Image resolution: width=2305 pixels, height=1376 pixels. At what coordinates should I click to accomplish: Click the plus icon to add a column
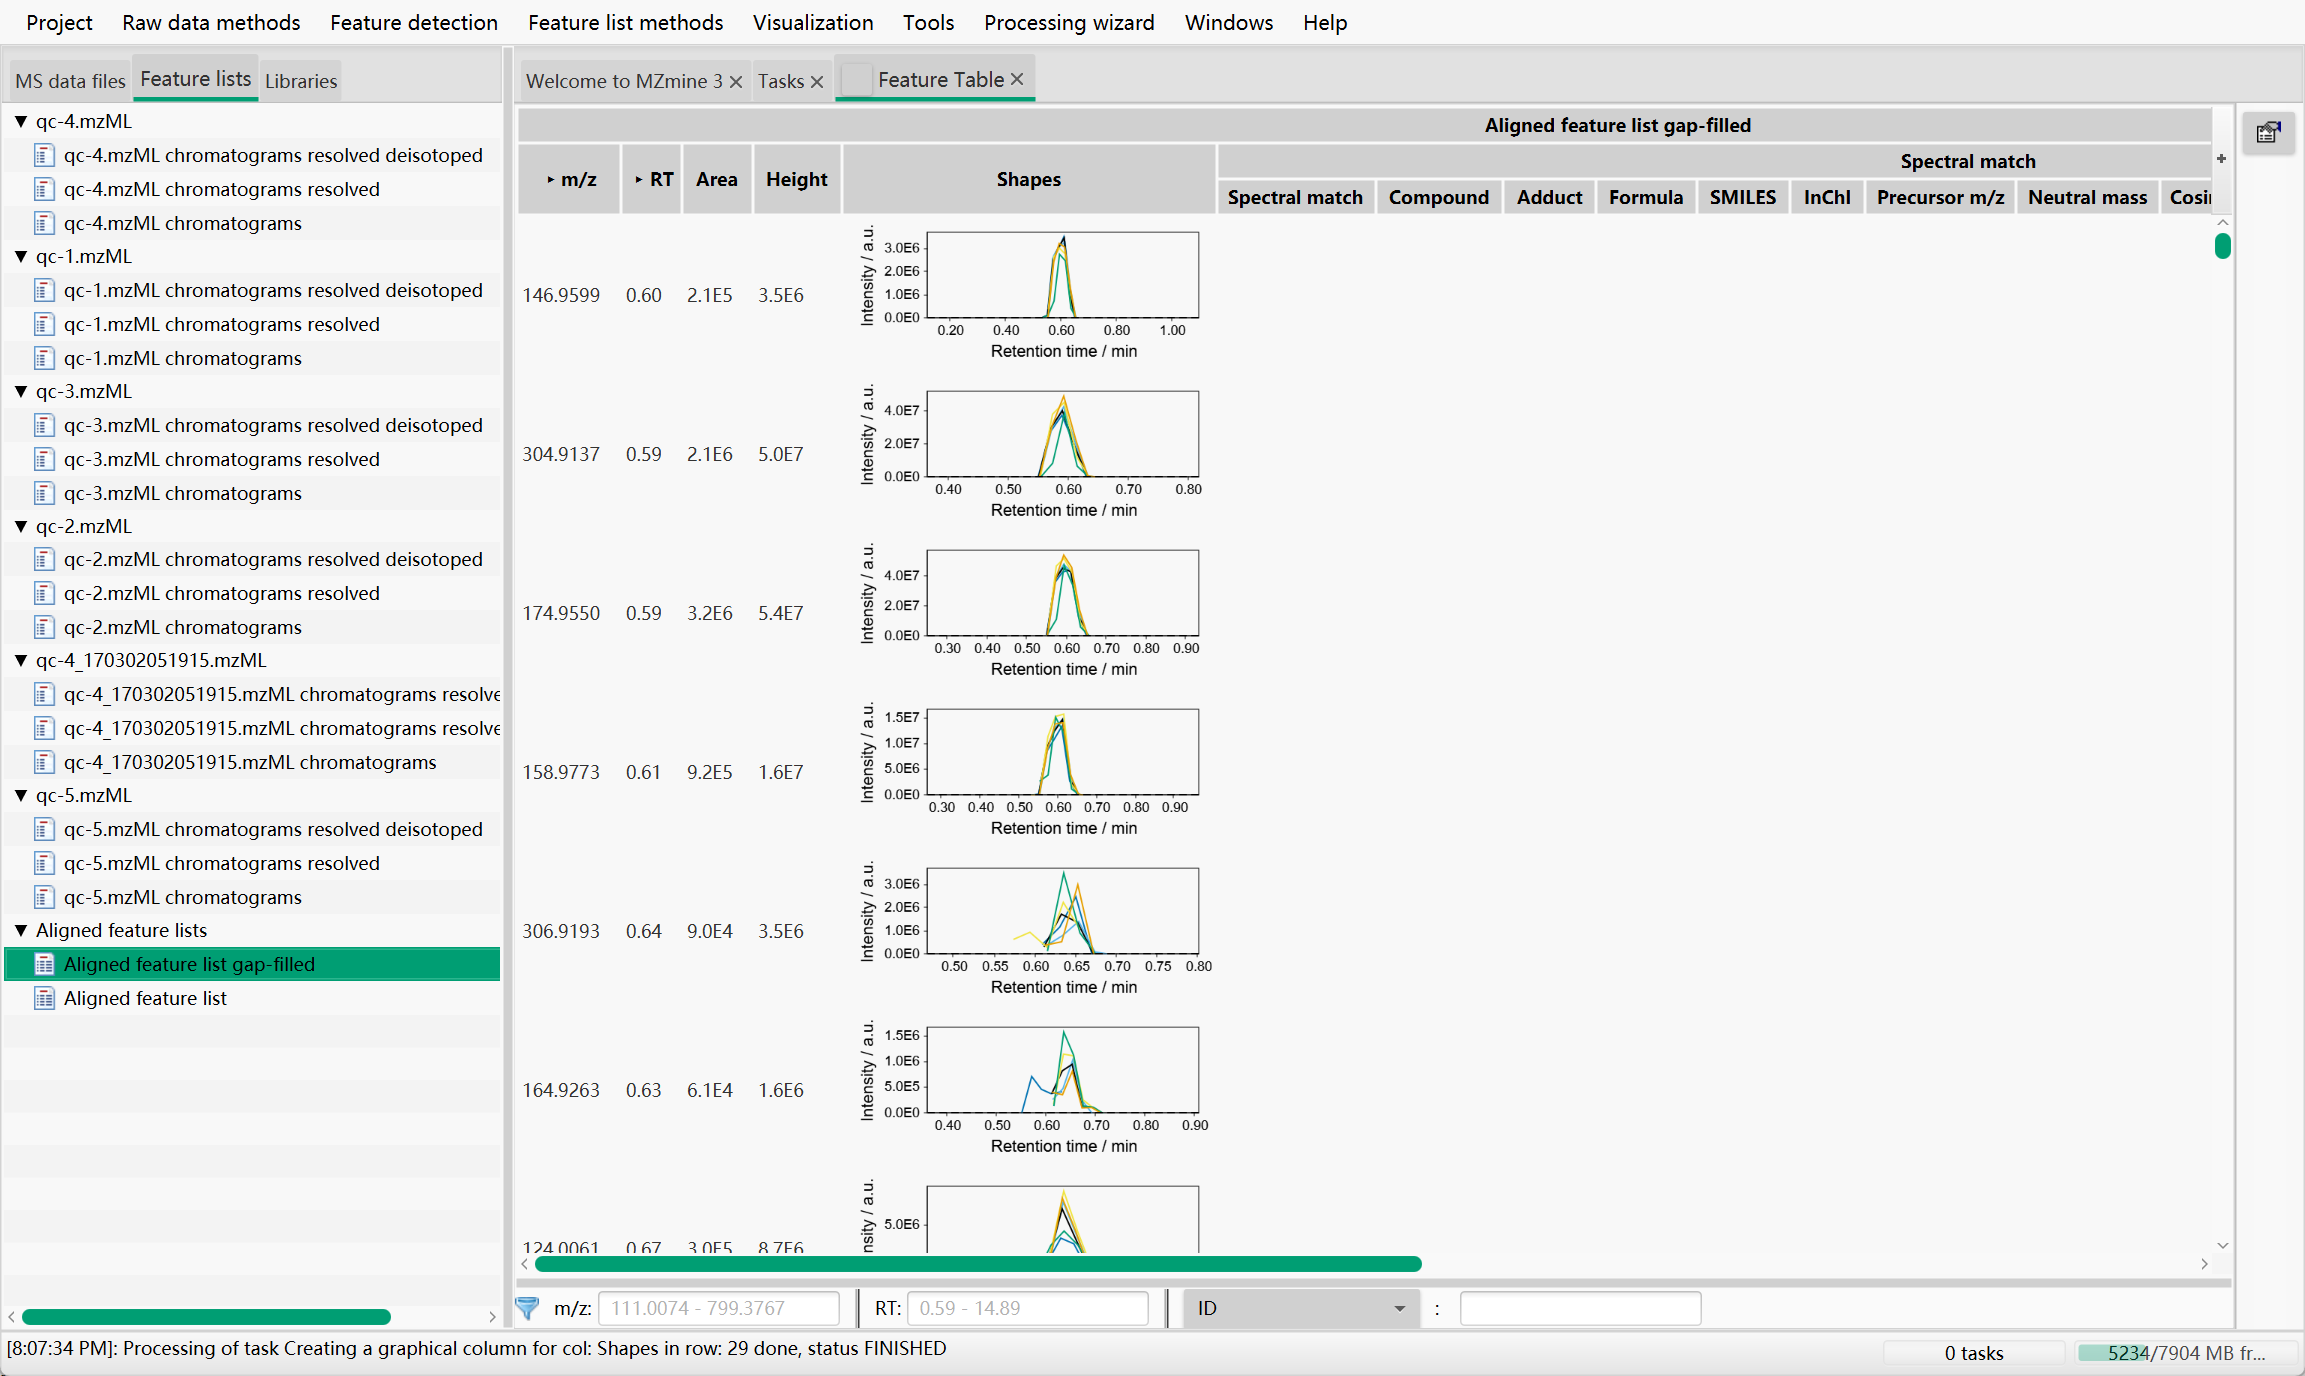(x=2220, y=158)
